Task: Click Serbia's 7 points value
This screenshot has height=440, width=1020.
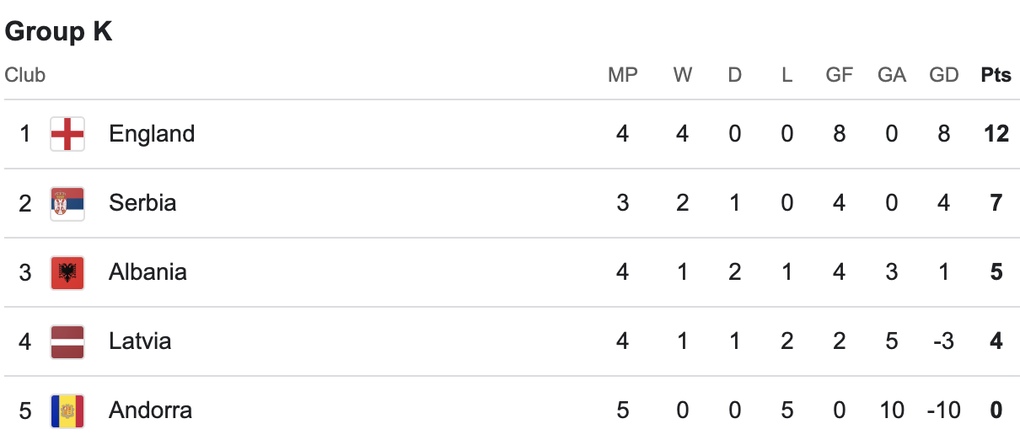Action: coord(996,203)
